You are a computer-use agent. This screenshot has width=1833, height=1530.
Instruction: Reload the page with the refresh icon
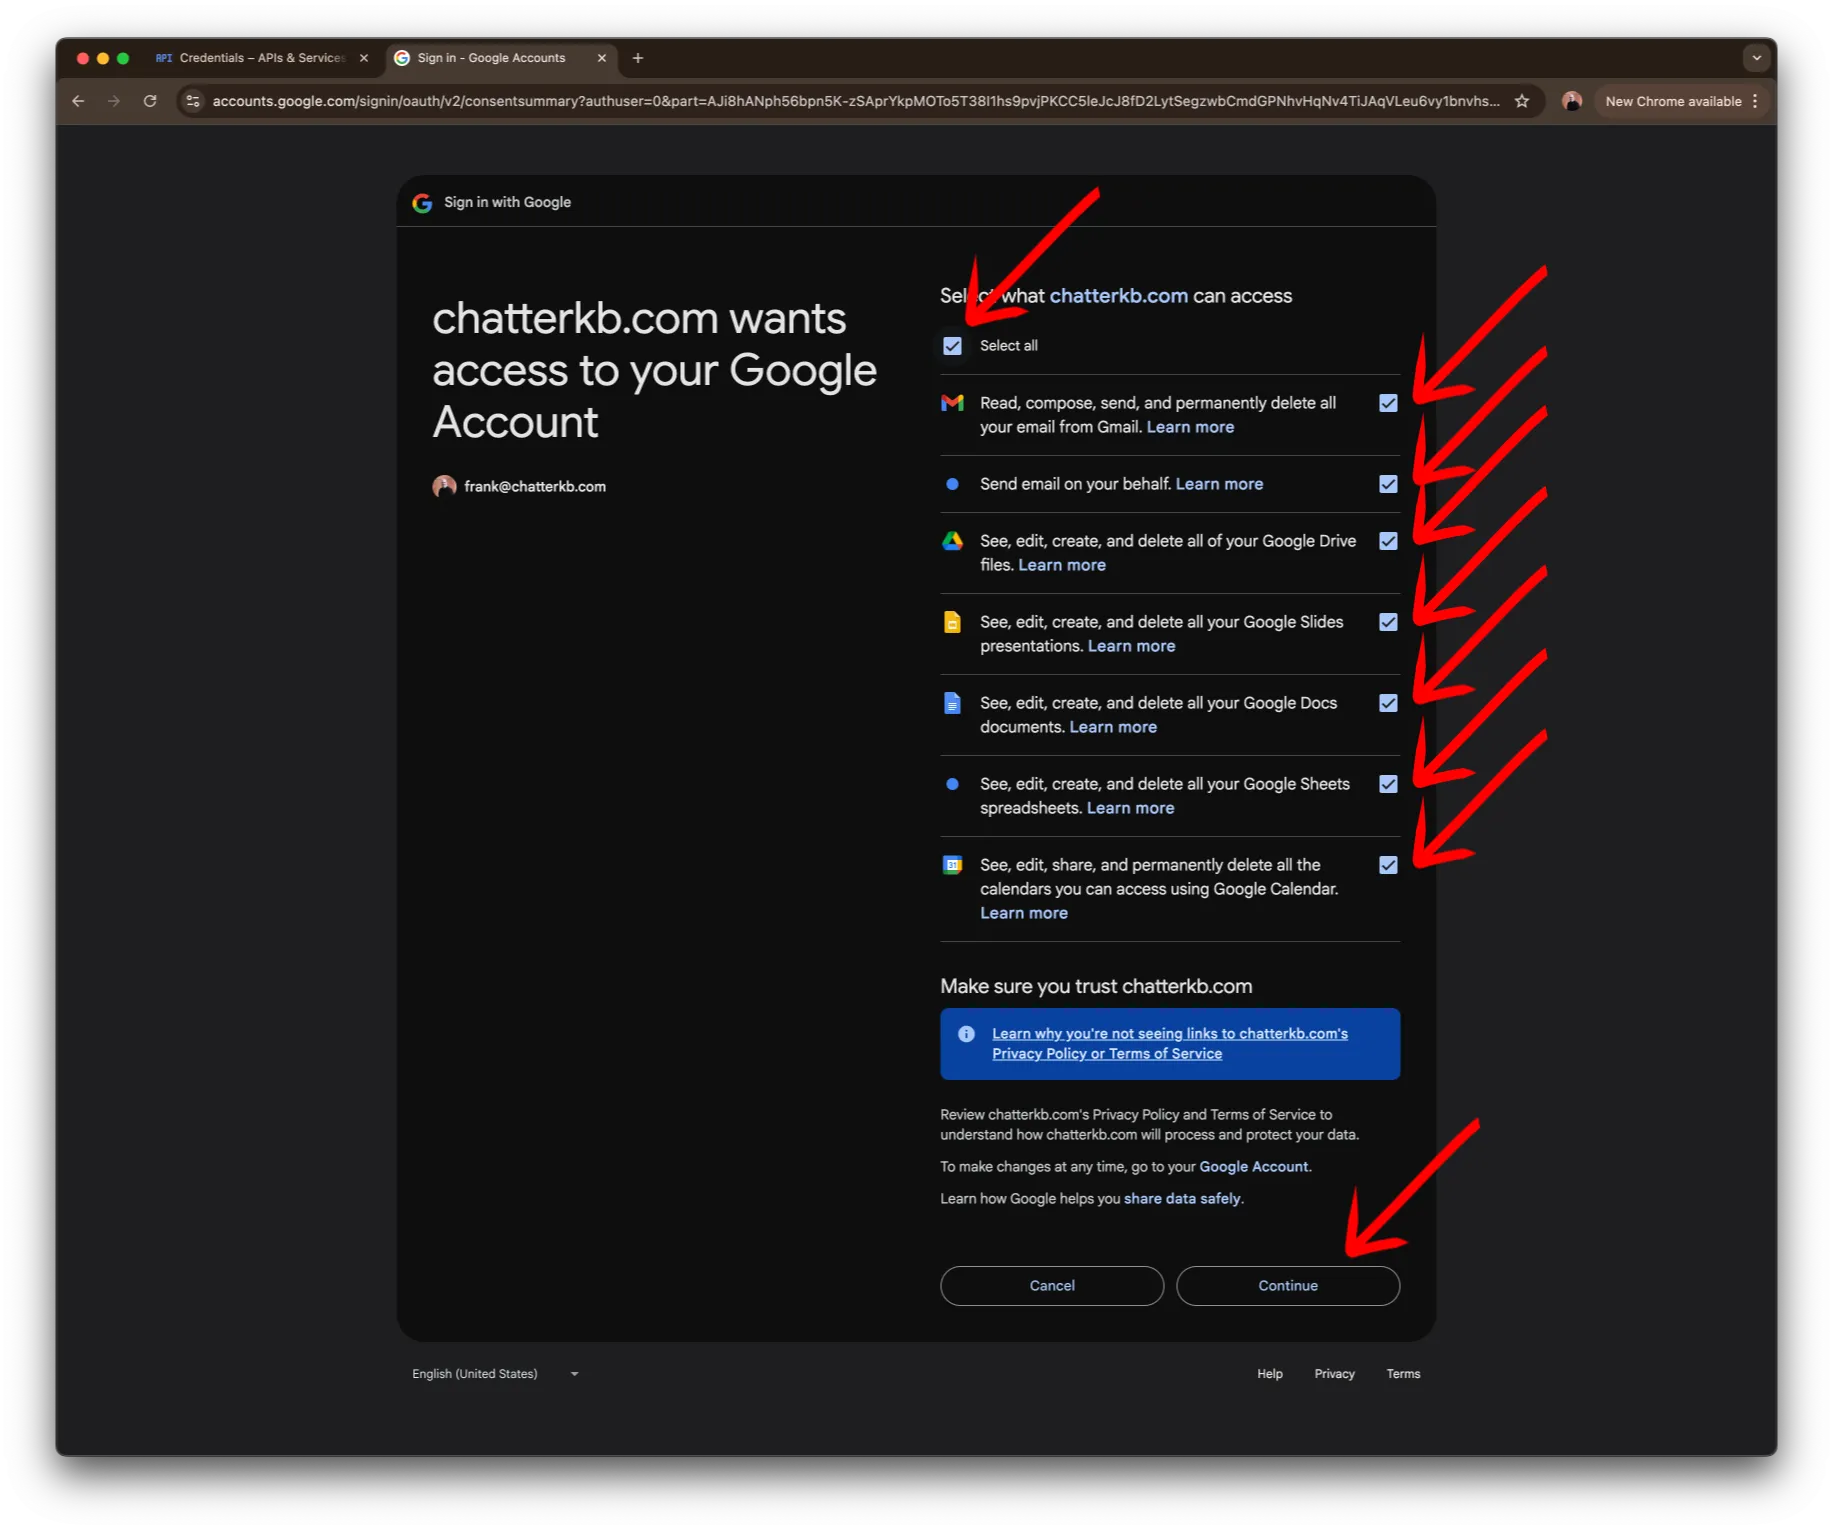click(150, 101)
